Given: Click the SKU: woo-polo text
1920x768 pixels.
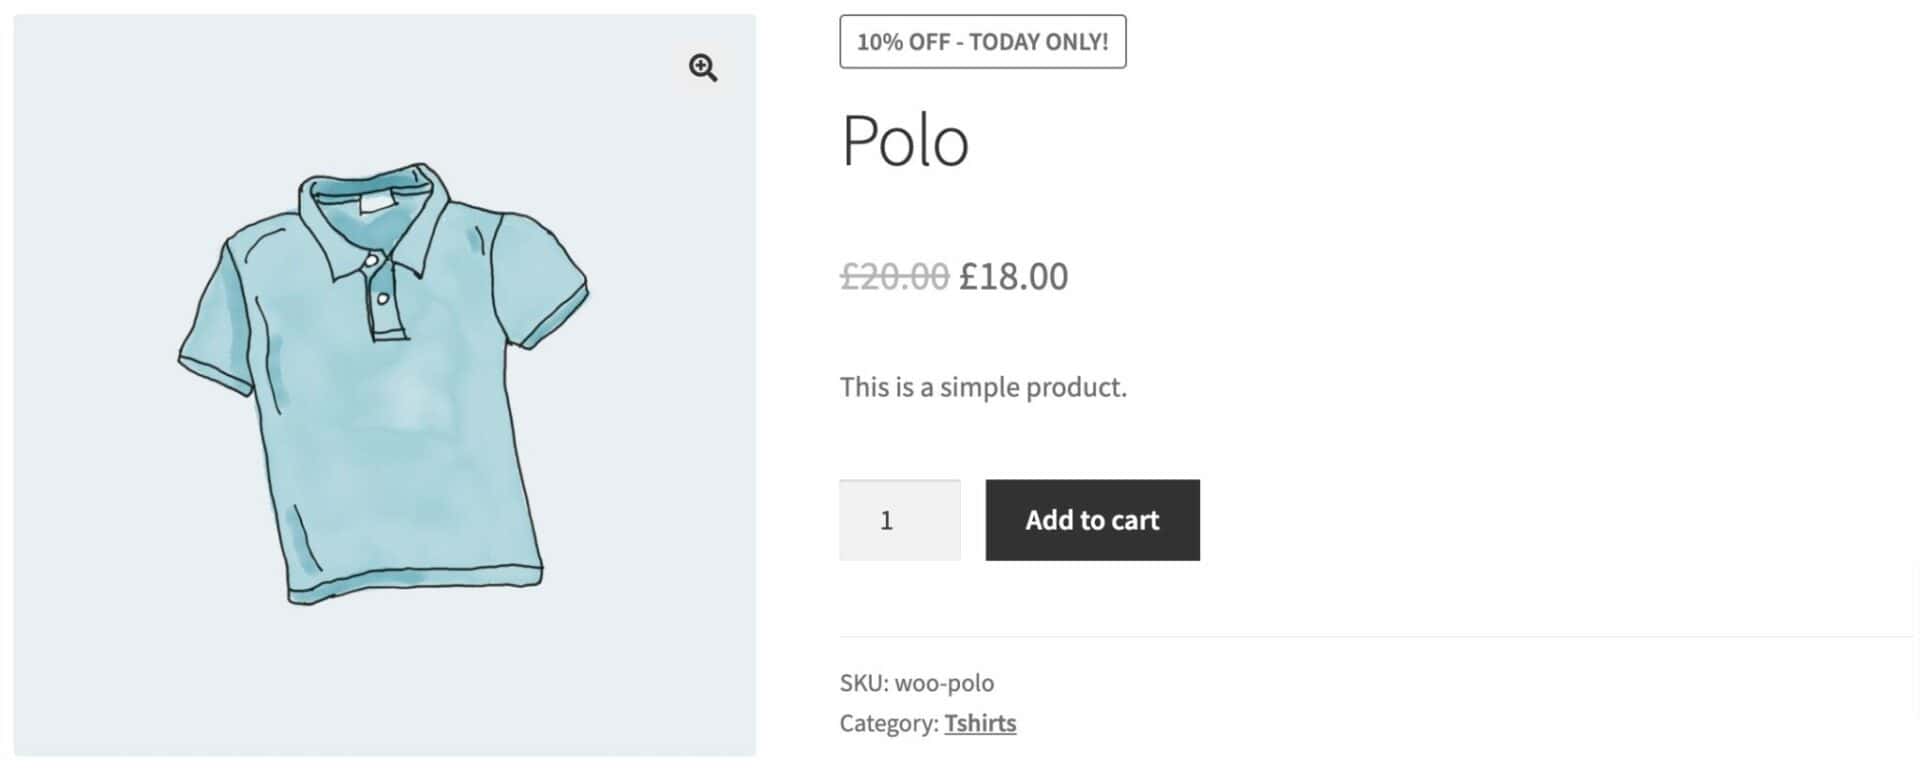Looking at the screenshot, I should (917, 683).
